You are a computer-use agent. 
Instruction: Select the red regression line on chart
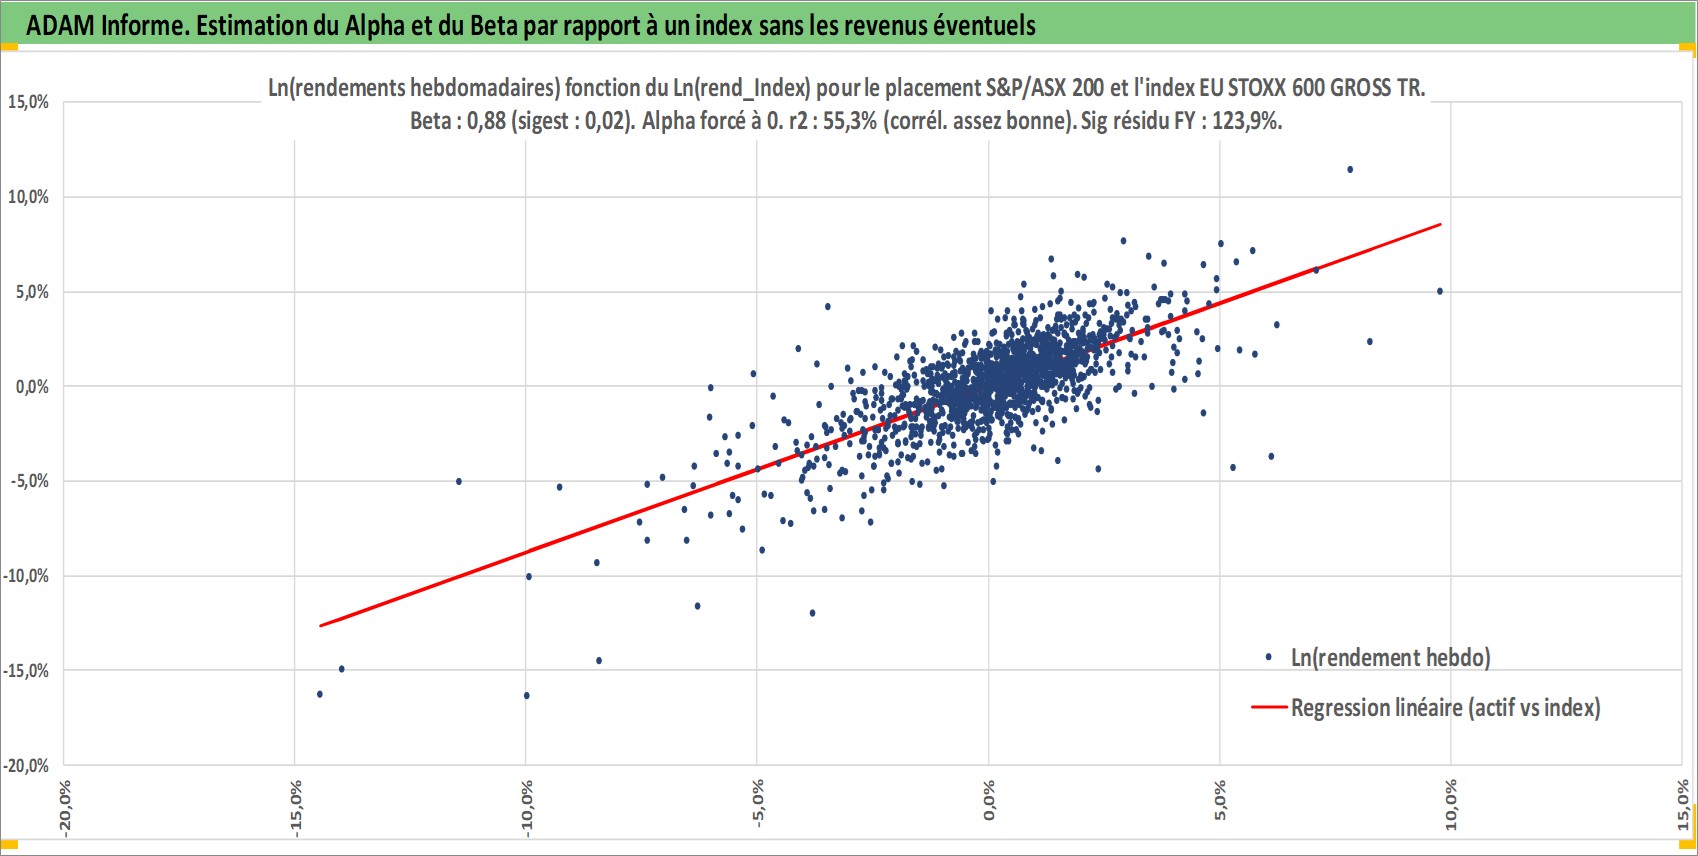[880, 425]
